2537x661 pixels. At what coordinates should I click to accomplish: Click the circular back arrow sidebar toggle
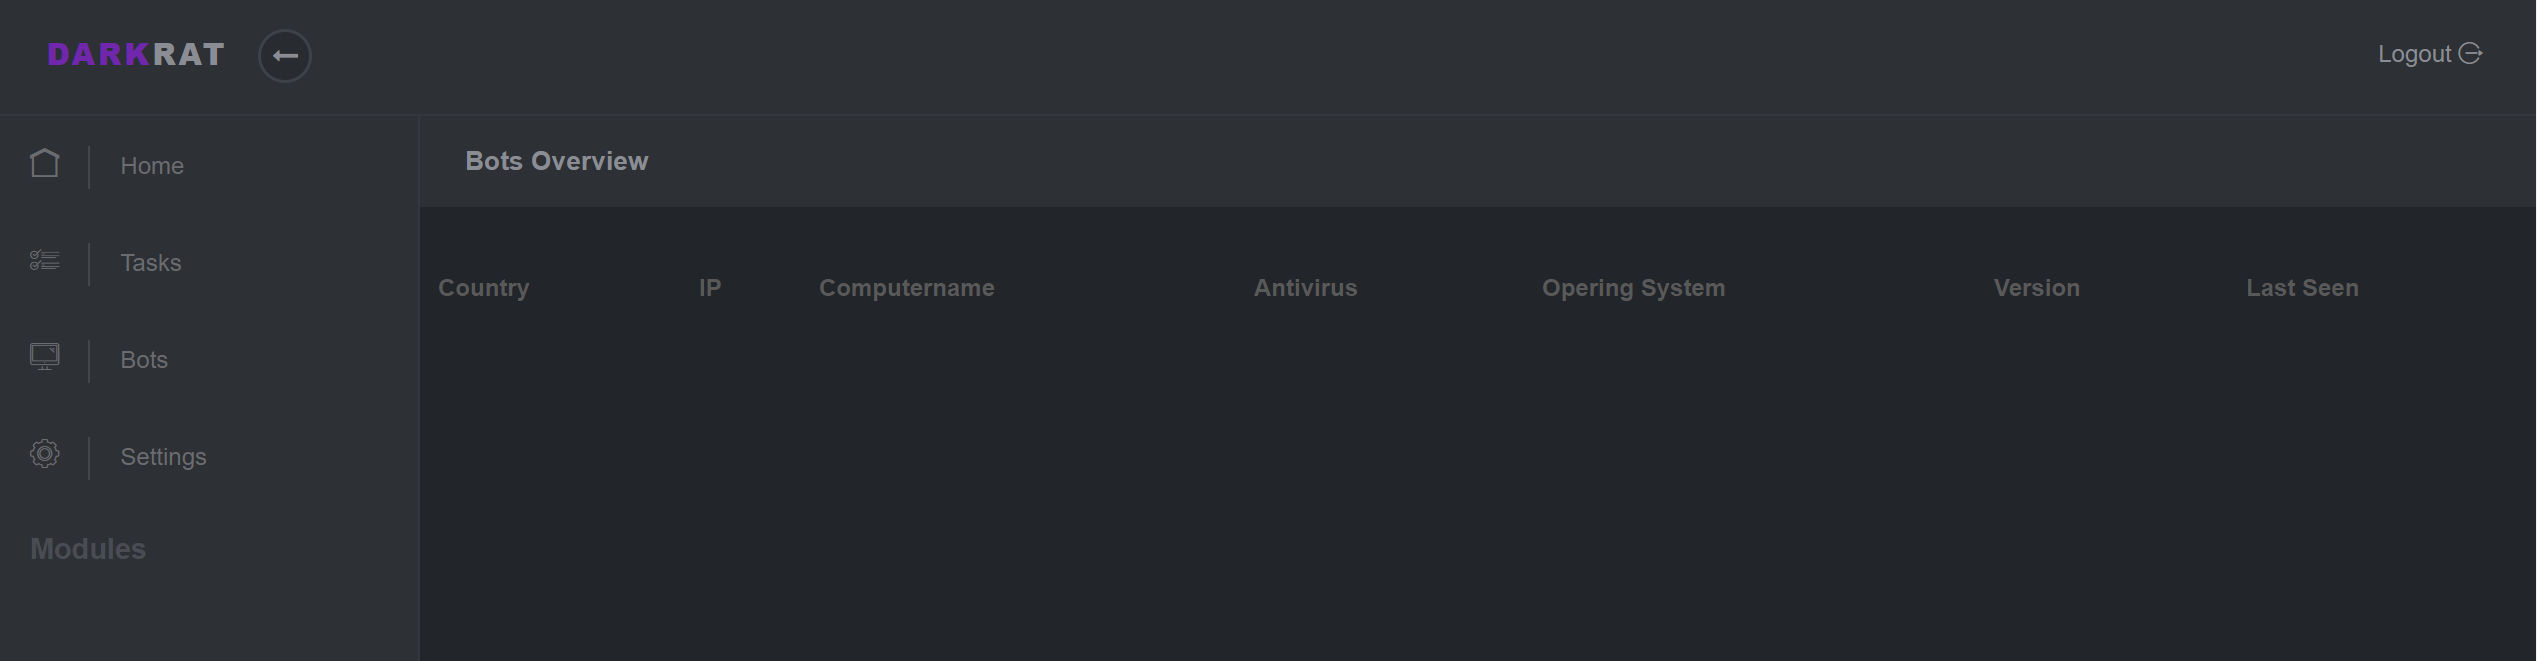pyautogui.click(x=285, y=56)
